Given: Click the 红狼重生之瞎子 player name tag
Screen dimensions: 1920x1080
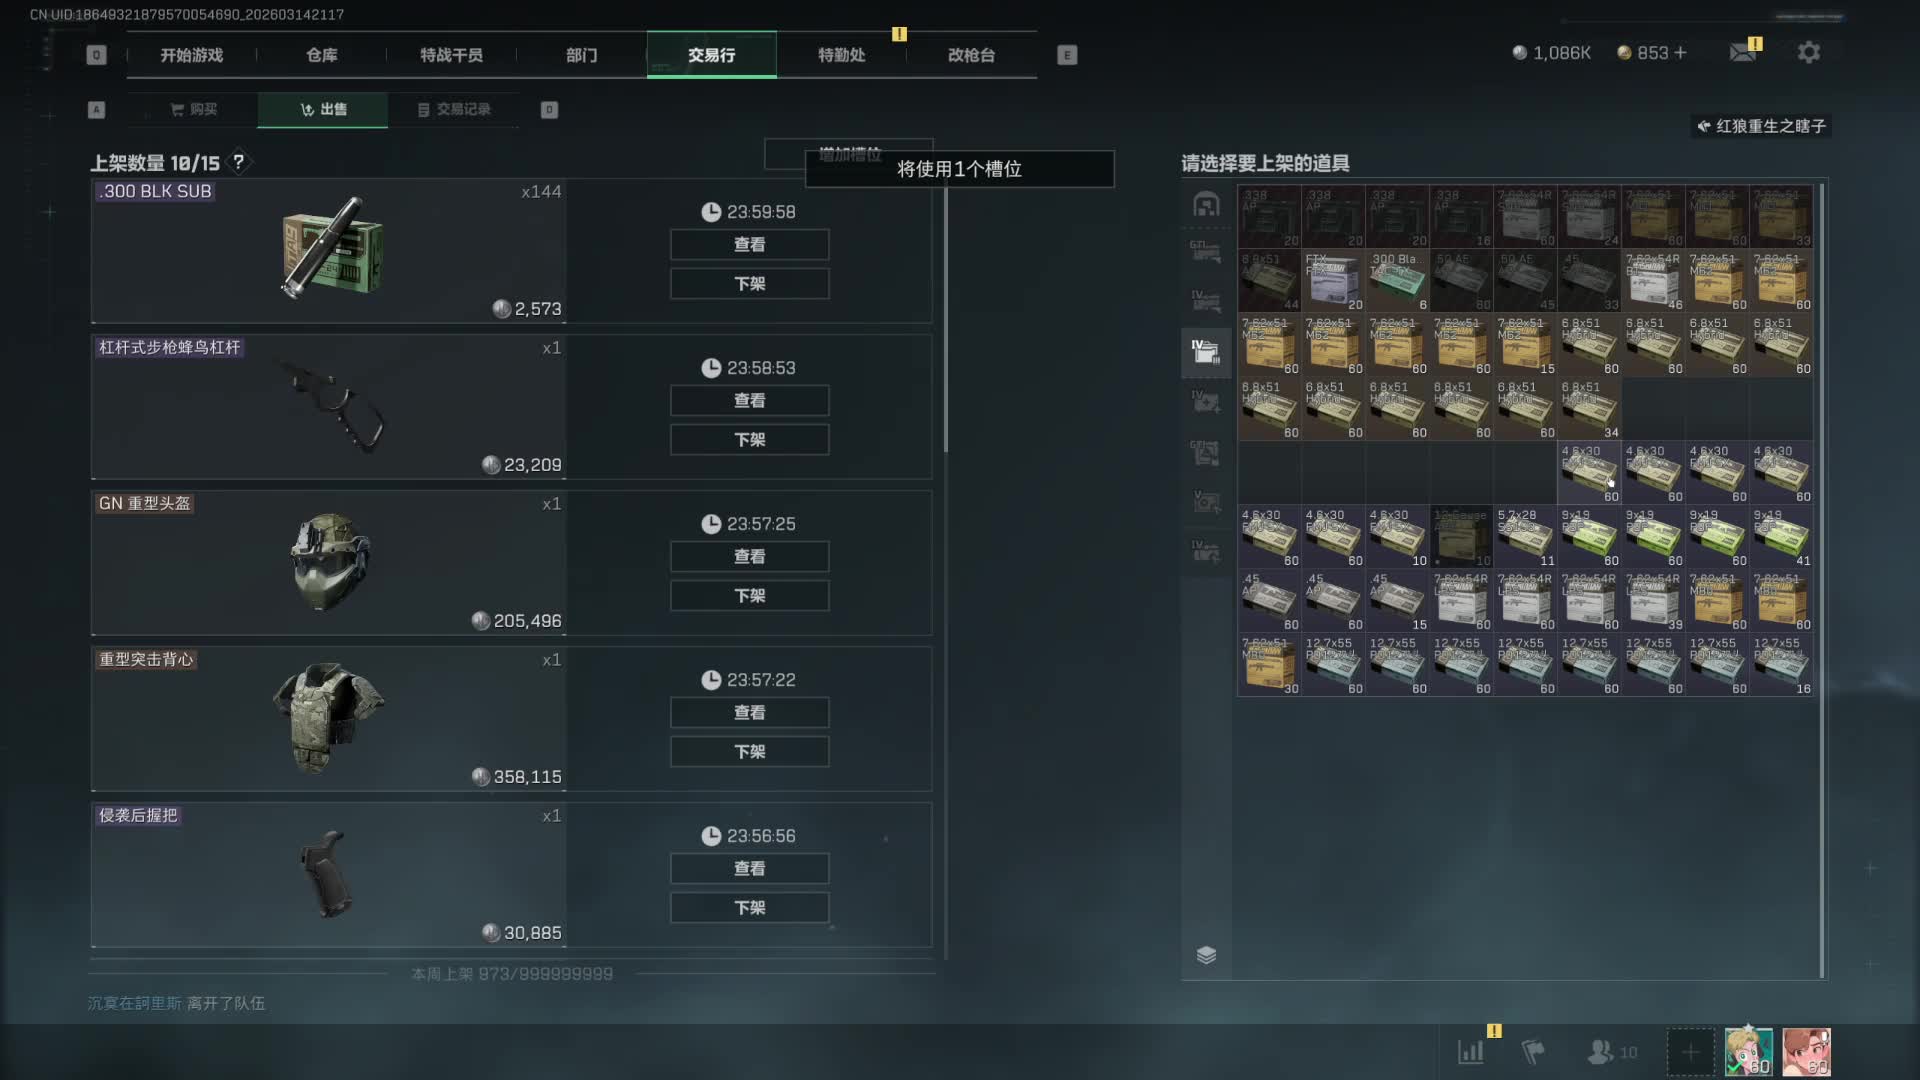Looking at the screenshot, I should coord(1761,126).
